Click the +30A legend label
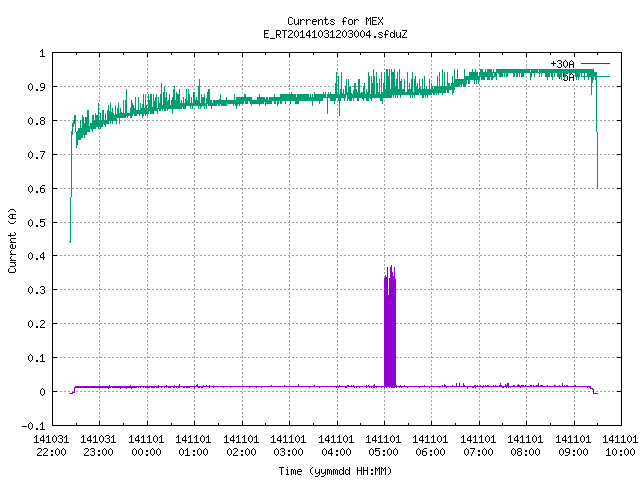 coord(562,64)
